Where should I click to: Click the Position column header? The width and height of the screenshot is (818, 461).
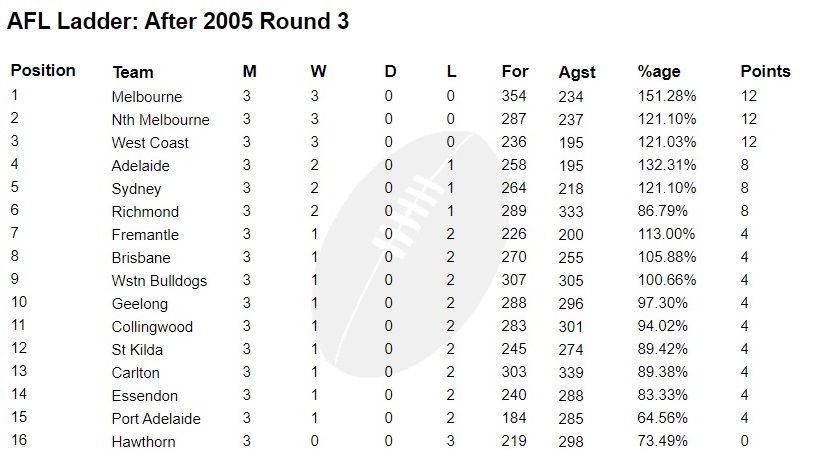coord(43,71)
